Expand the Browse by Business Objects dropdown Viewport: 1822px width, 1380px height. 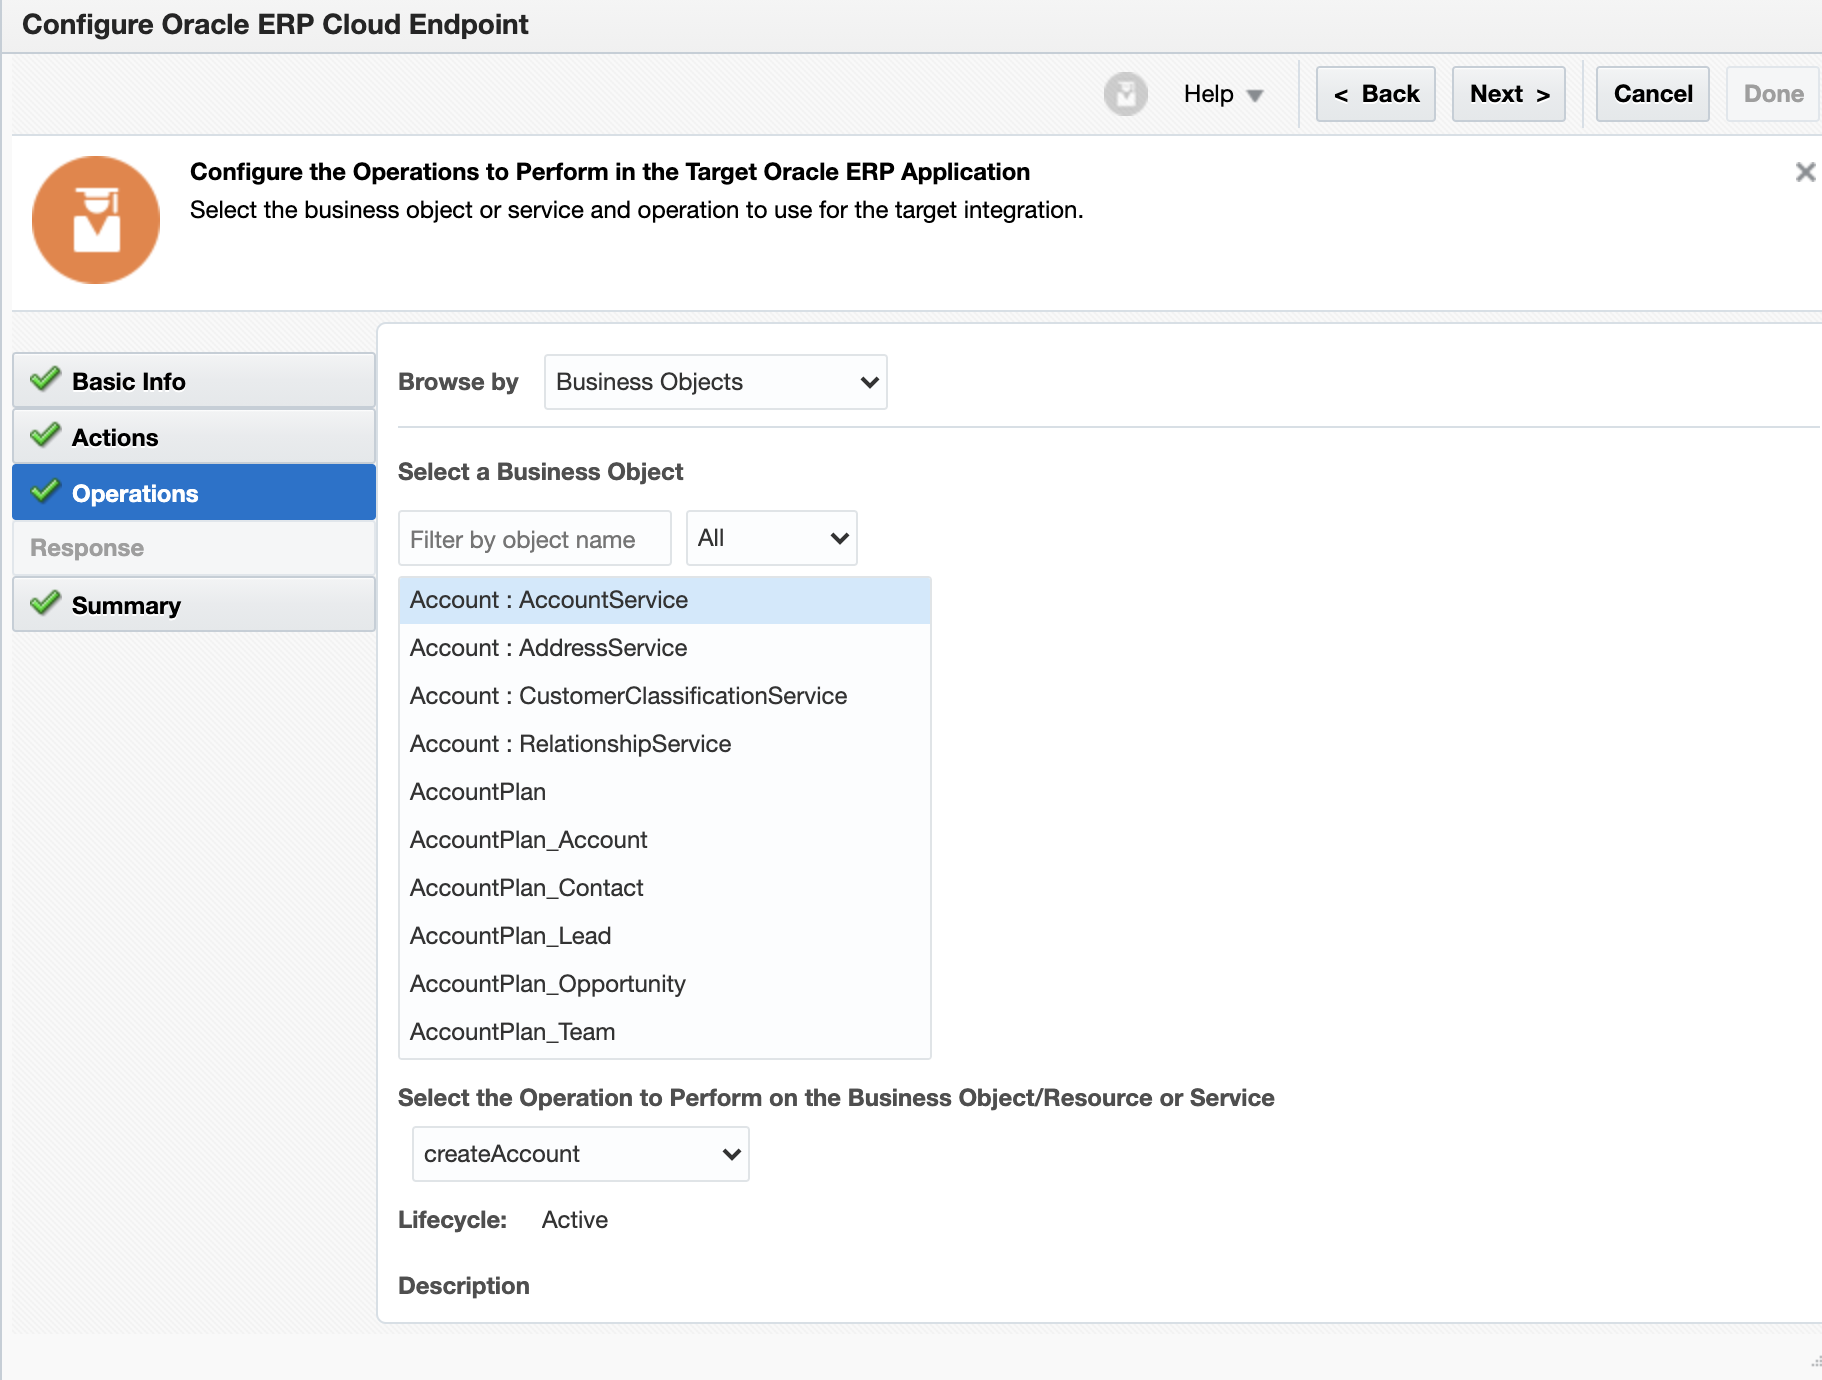(715, 382)
